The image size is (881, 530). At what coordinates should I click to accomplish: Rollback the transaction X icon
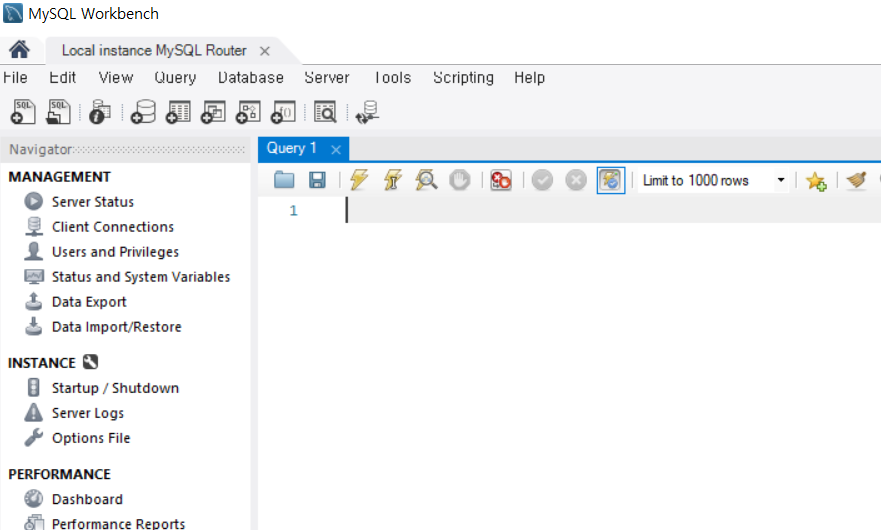point(575,180)
